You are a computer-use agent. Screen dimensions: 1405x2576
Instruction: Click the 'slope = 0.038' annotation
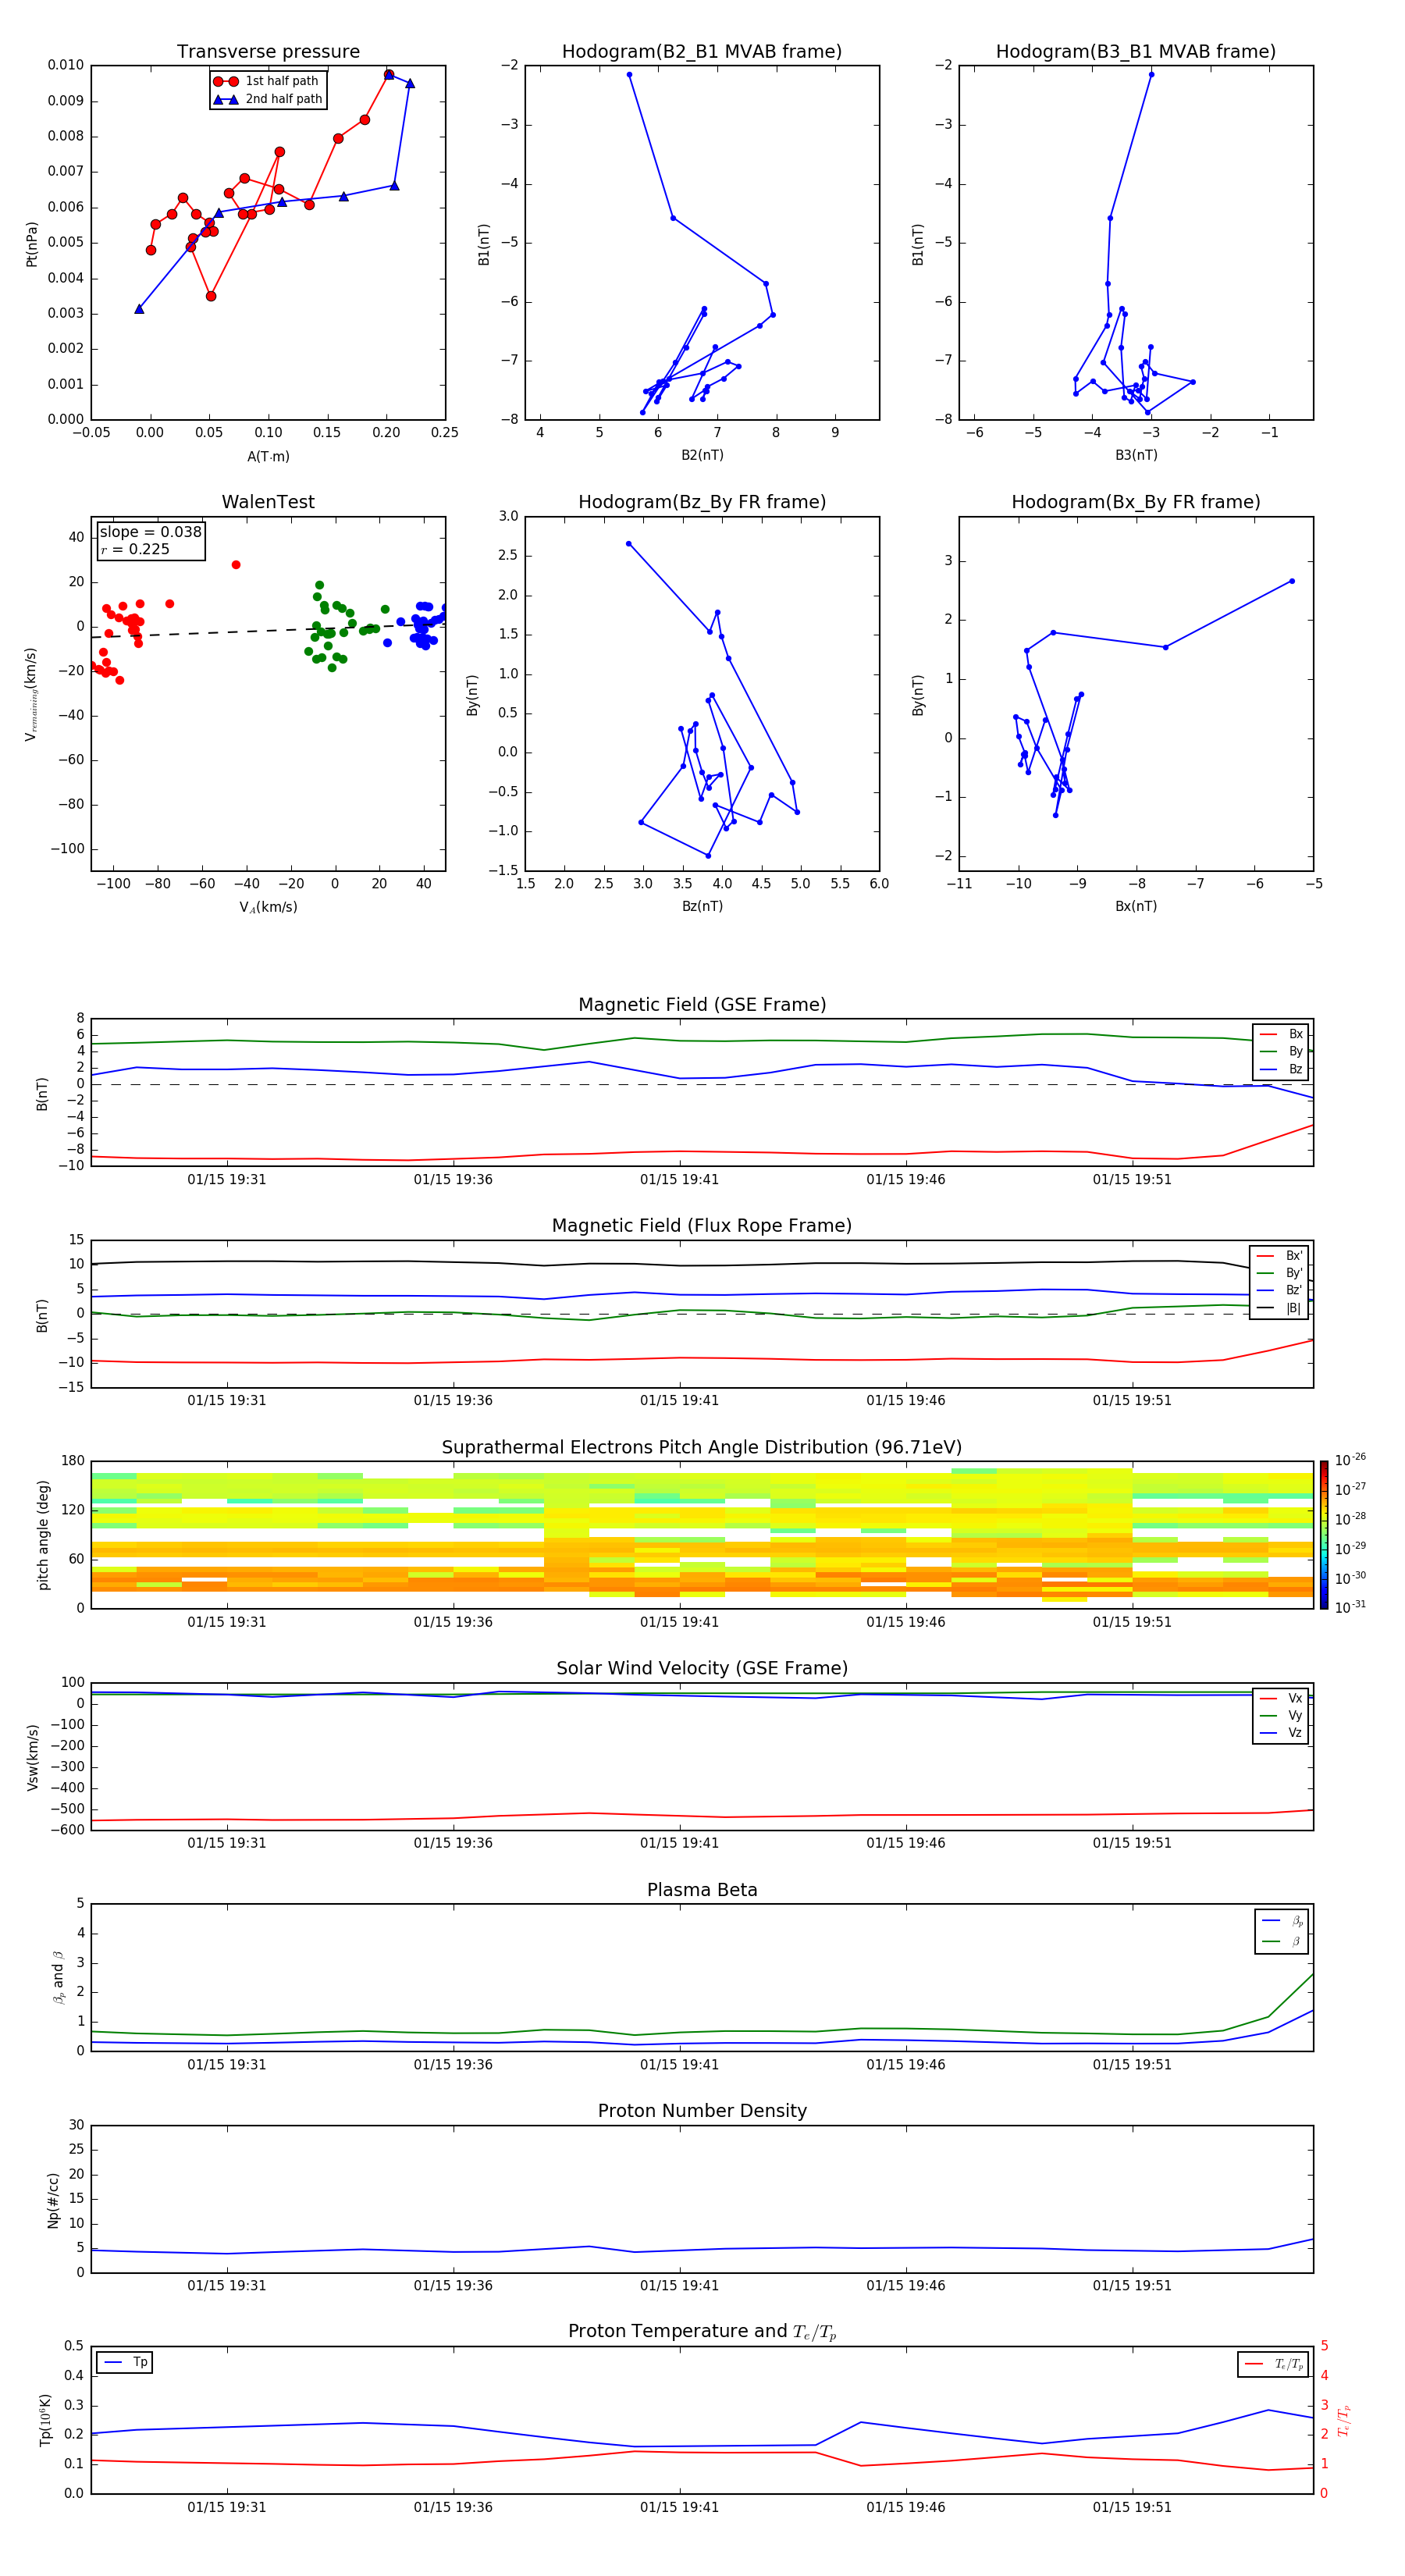point(151,532)
